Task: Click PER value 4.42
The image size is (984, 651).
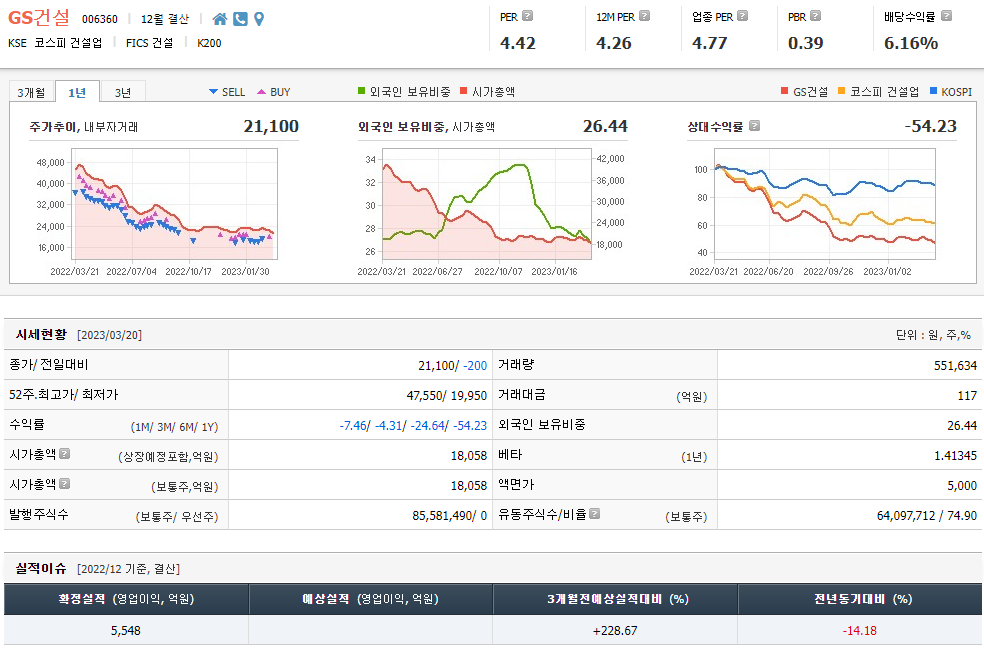Action: pyautogui.click(x=518, y=43)
